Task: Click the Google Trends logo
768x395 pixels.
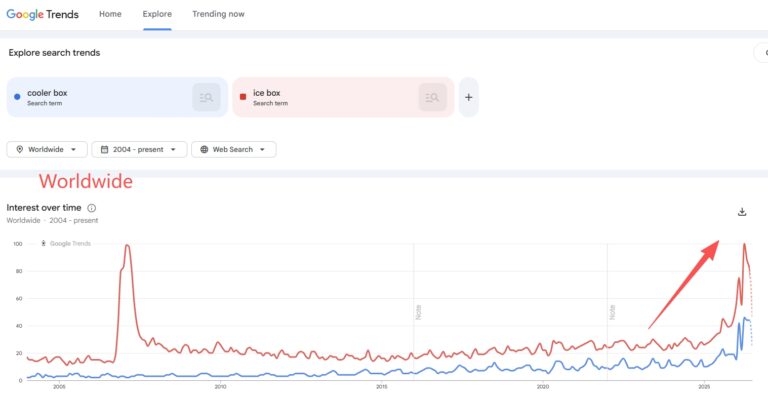Action: click(42, 14)
